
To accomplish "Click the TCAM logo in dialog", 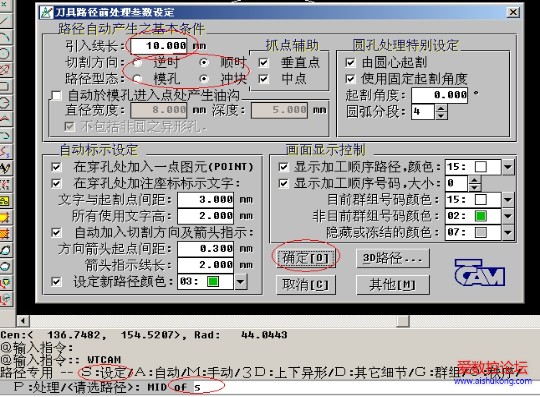I will point(480,273).
